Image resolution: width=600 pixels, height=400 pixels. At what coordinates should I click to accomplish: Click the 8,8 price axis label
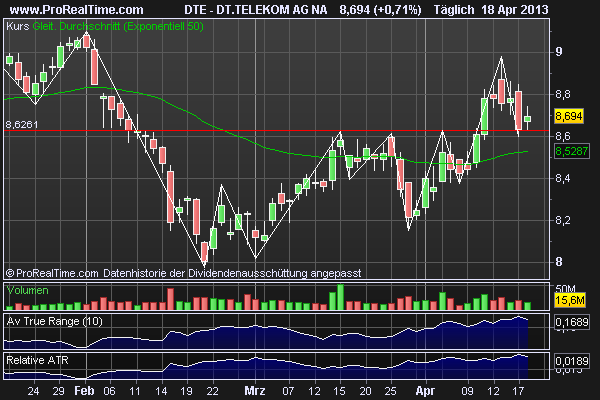click(x=562, y=94)
